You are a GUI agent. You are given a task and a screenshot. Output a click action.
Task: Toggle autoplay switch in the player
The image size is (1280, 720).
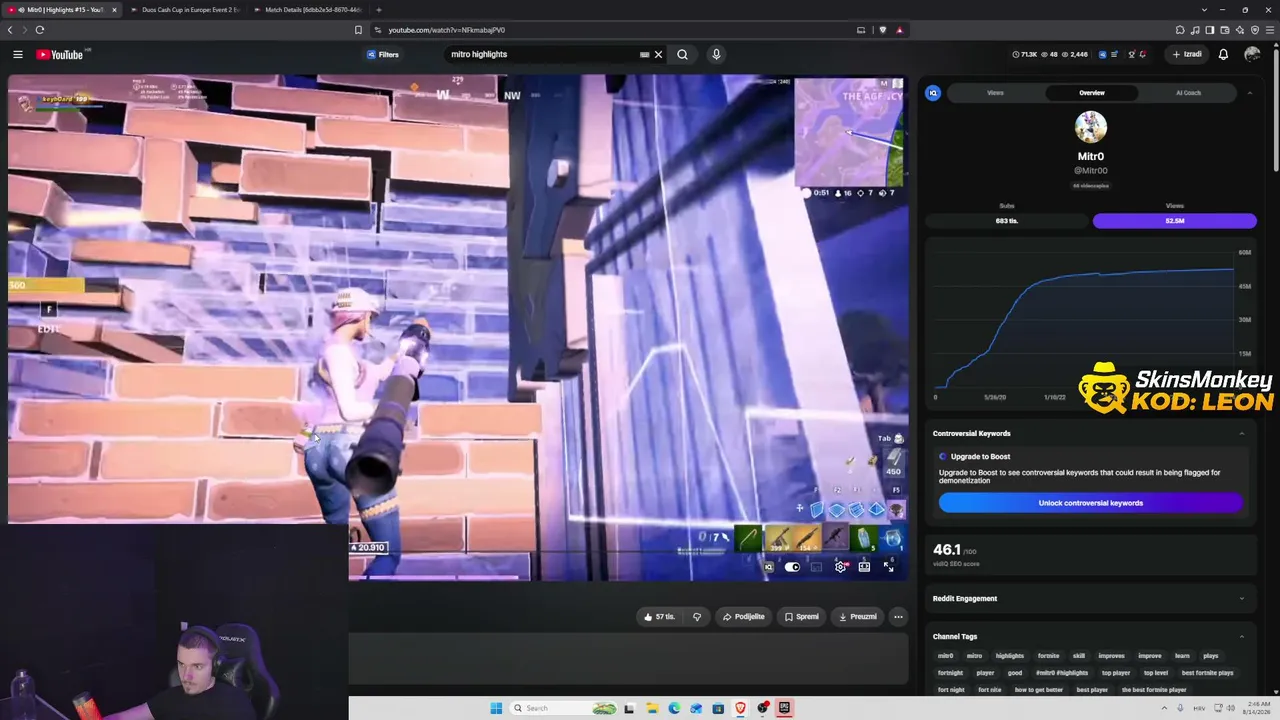(x=792, y=567)
